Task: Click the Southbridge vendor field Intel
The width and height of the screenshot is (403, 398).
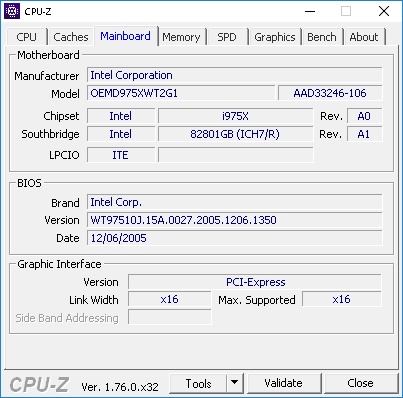Action: tap(121, 134)
